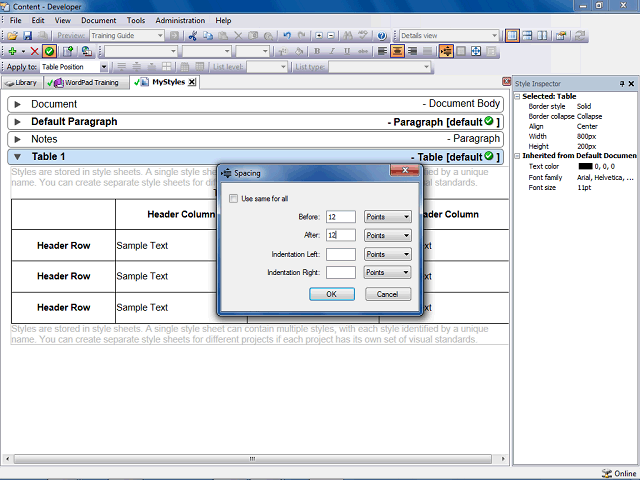Open the File menu

pos(16,20)
